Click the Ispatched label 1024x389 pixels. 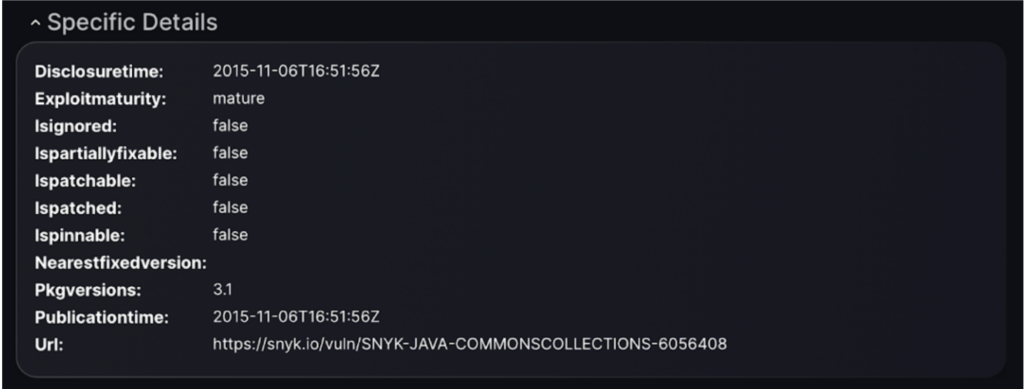(x=78, y=208)
